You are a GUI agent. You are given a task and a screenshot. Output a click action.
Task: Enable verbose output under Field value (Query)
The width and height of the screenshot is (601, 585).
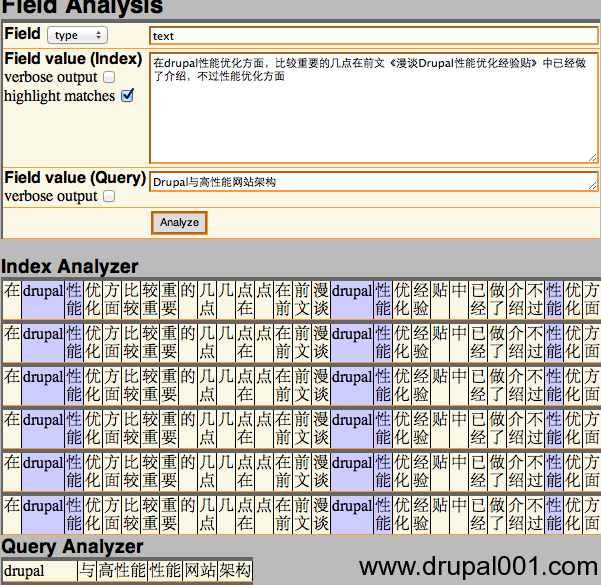point(109,196)
